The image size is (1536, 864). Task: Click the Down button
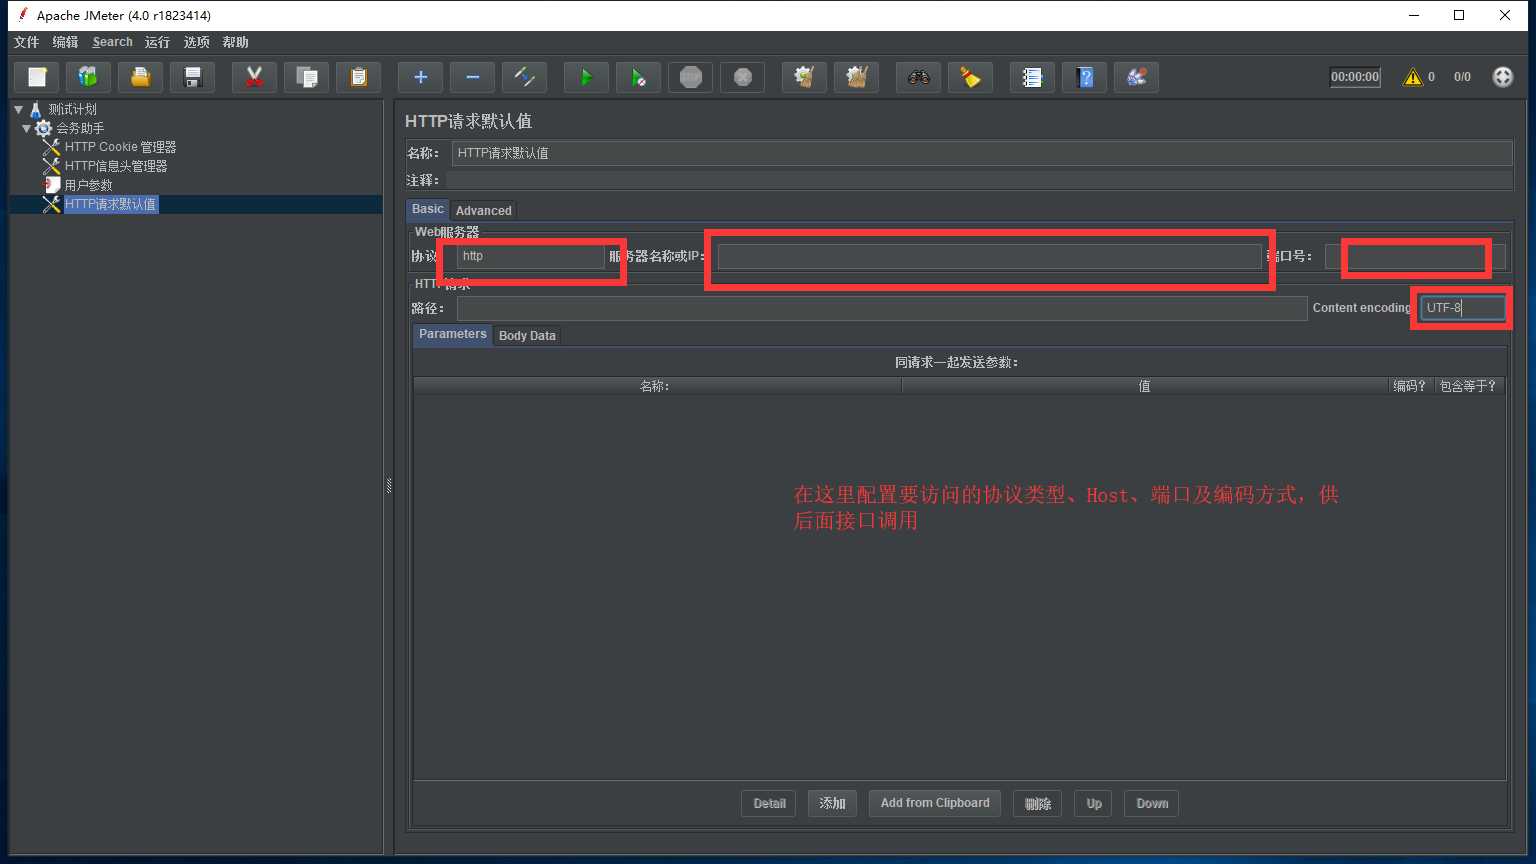(x=1152, y=803)
